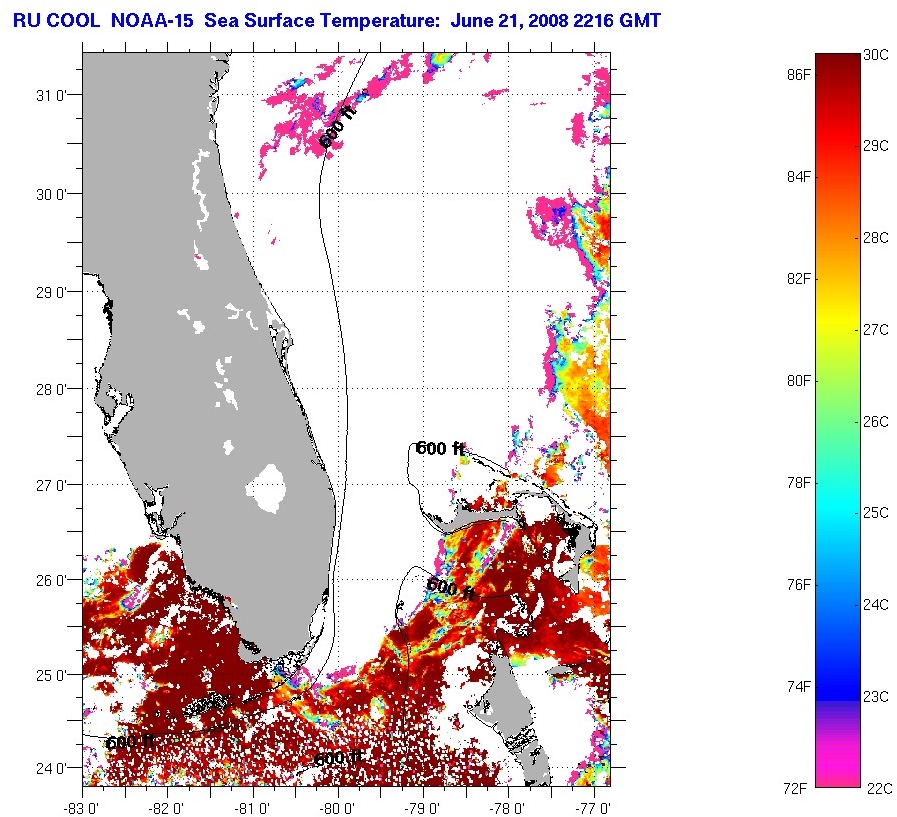Click the '28C' colorbar label
Viewport: 897px width, 817px height.
pos(876,238)
